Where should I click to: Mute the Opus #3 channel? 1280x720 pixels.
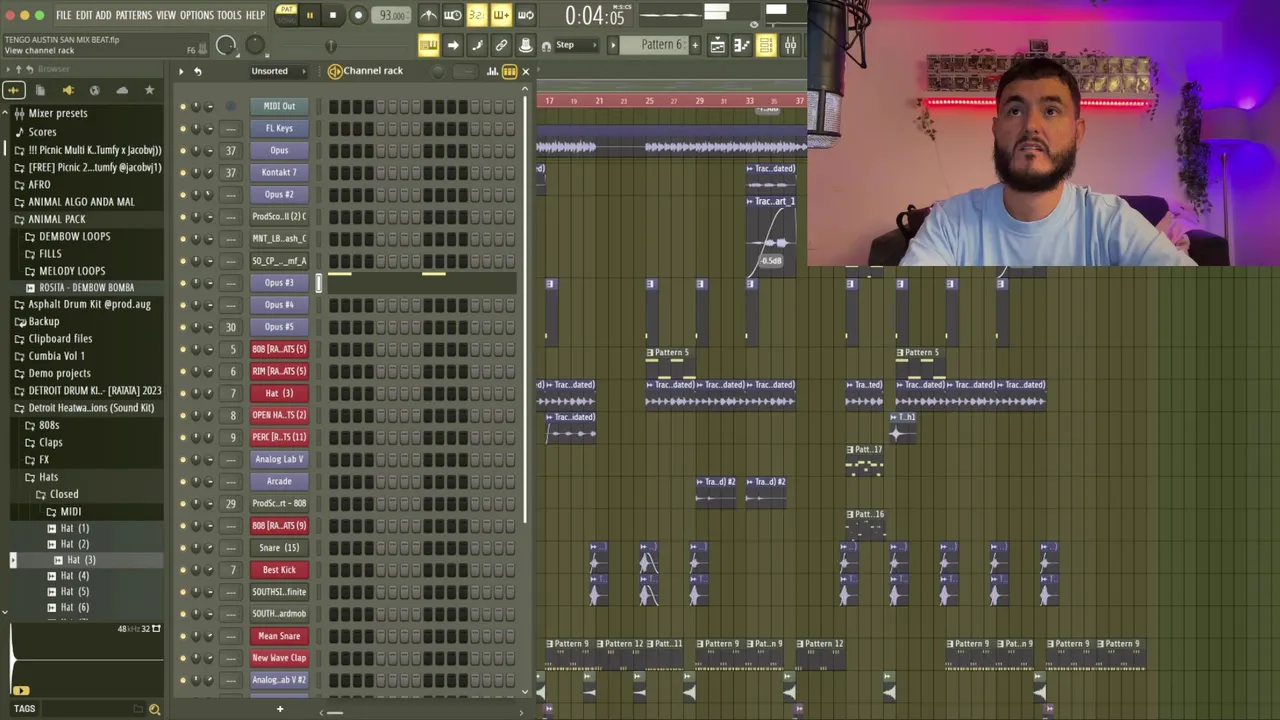(x=182, y=283)
